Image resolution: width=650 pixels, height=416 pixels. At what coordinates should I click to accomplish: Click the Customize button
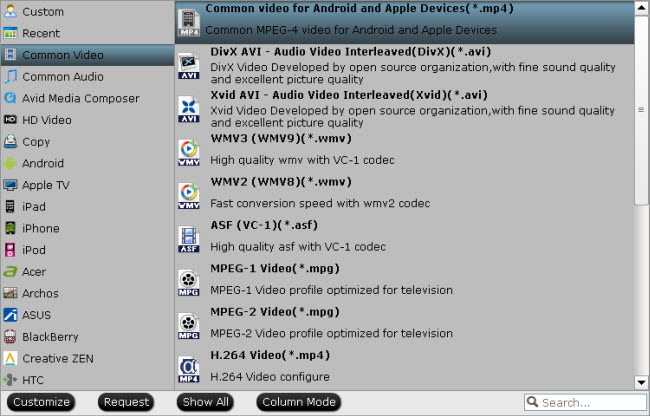click(x=41, y=402)
